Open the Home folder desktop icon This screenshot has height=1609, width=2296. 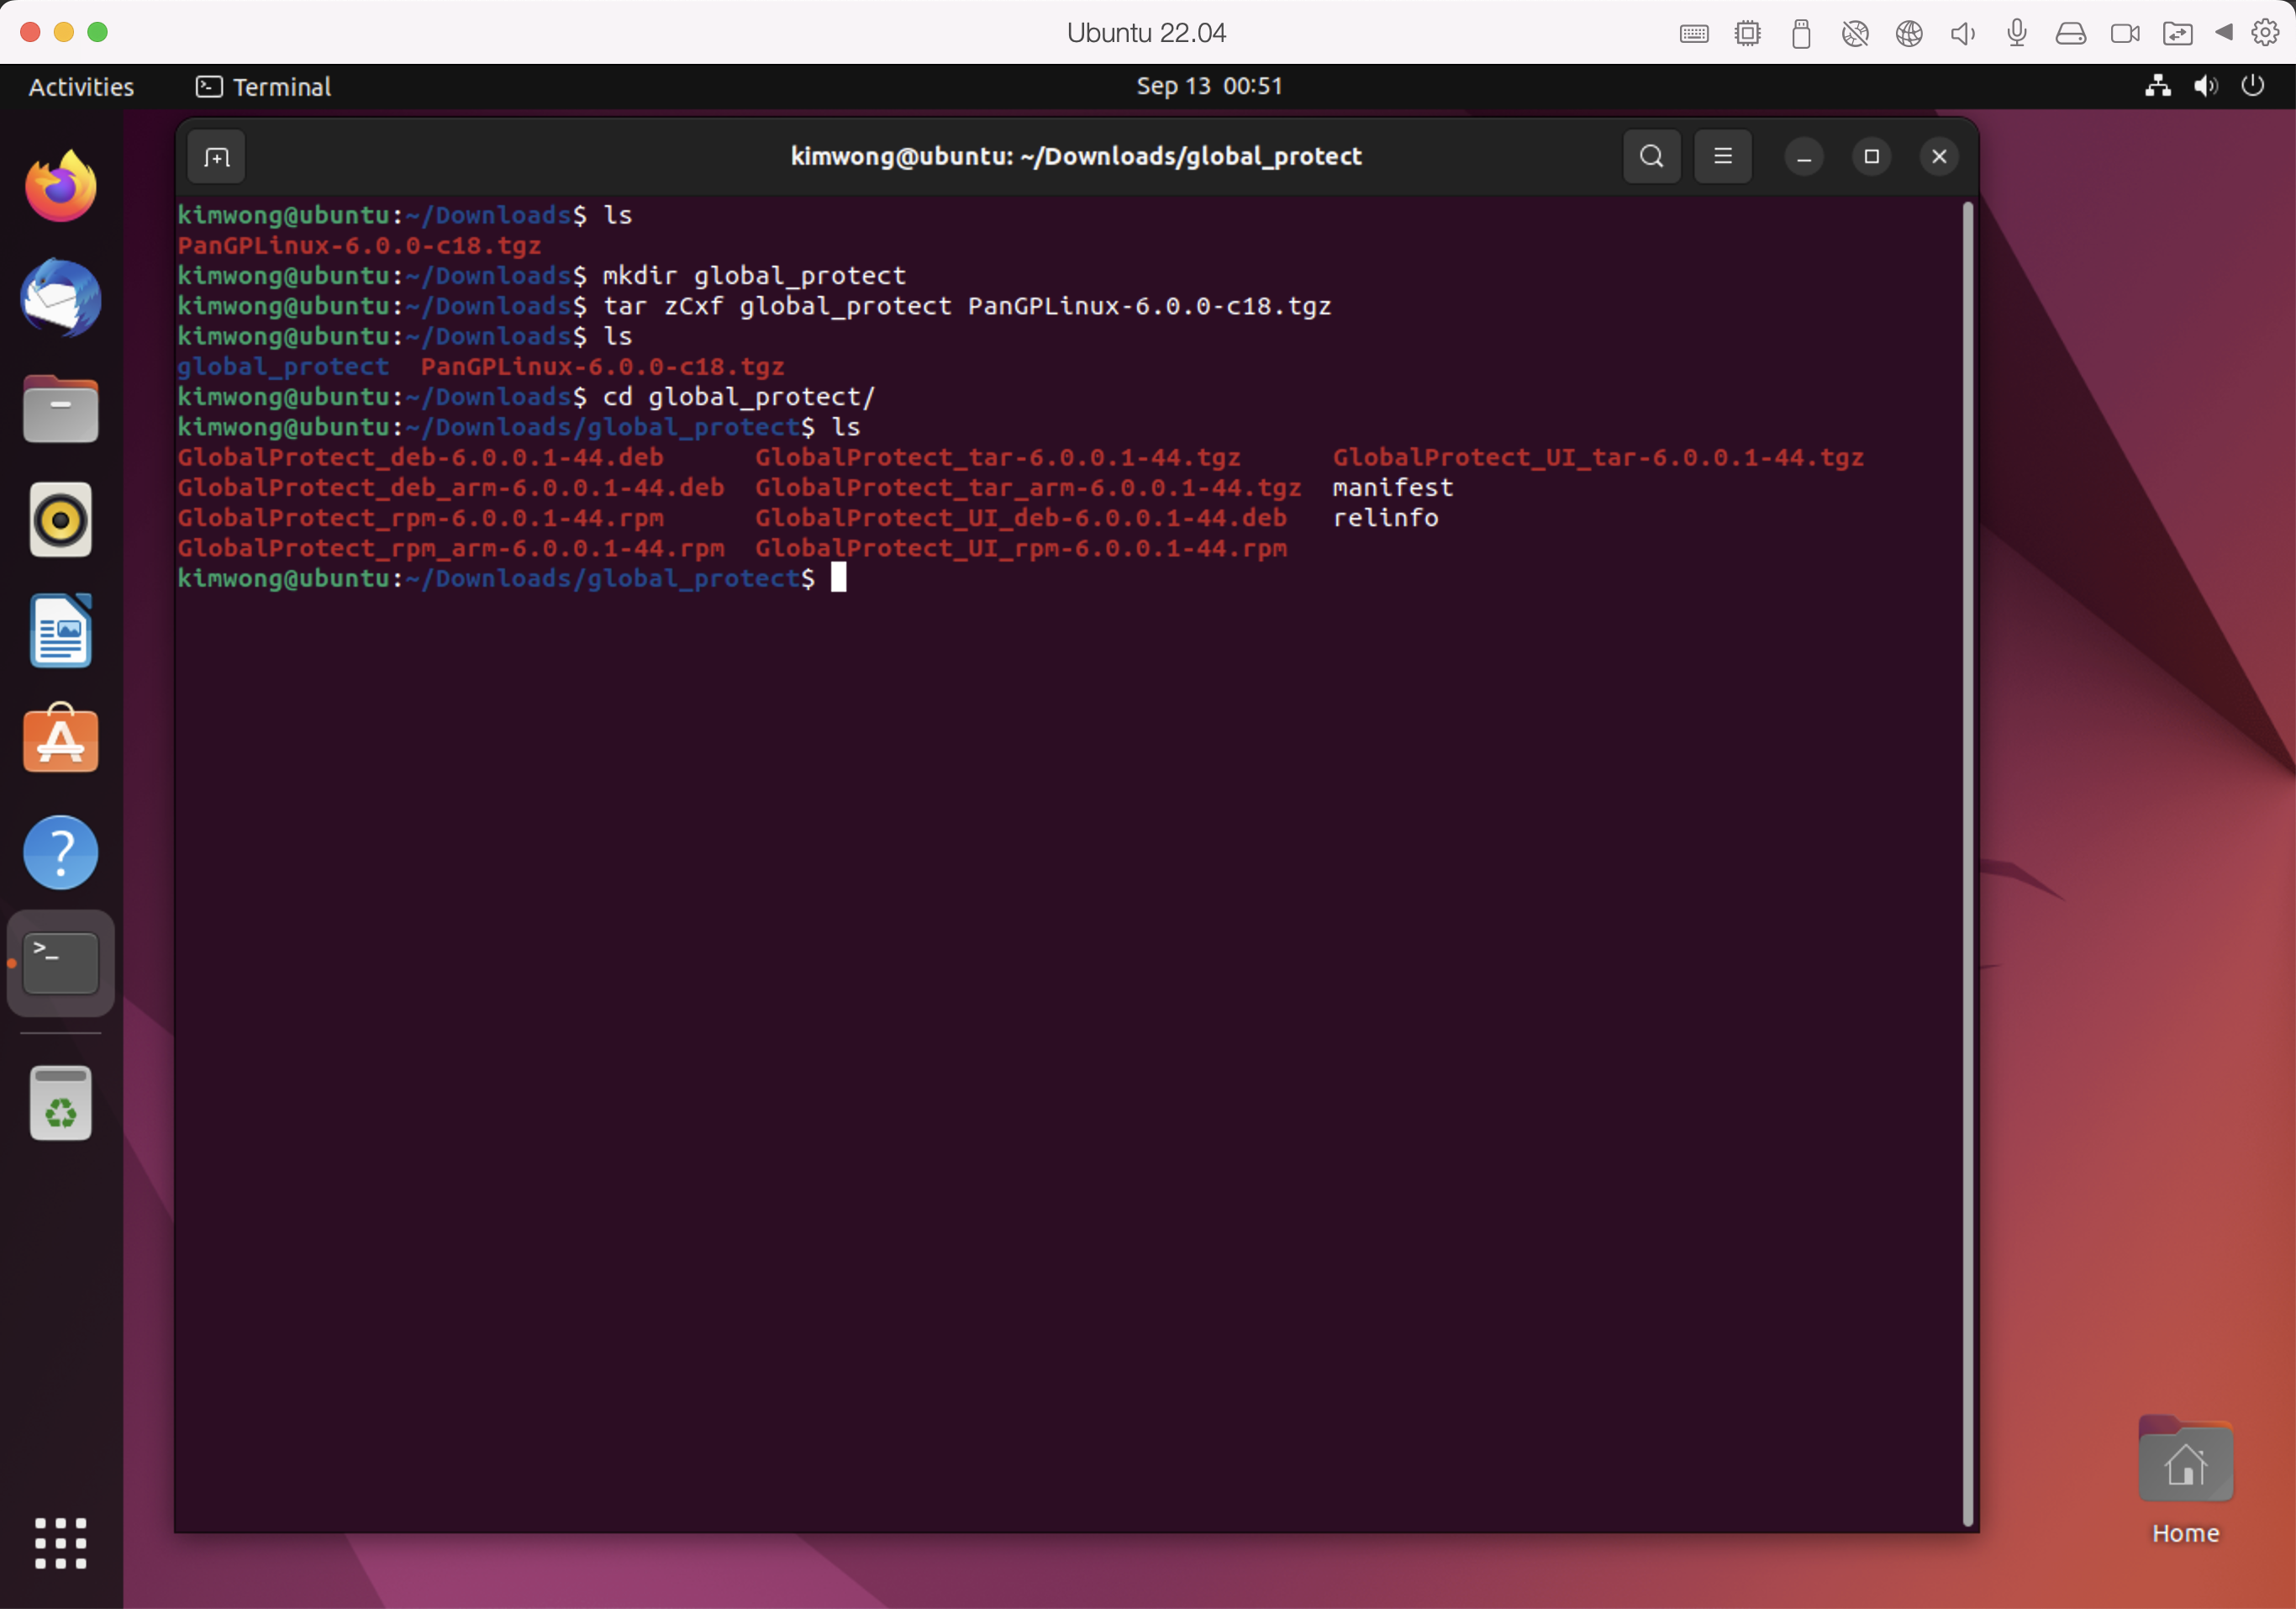pos(2186,1480)
